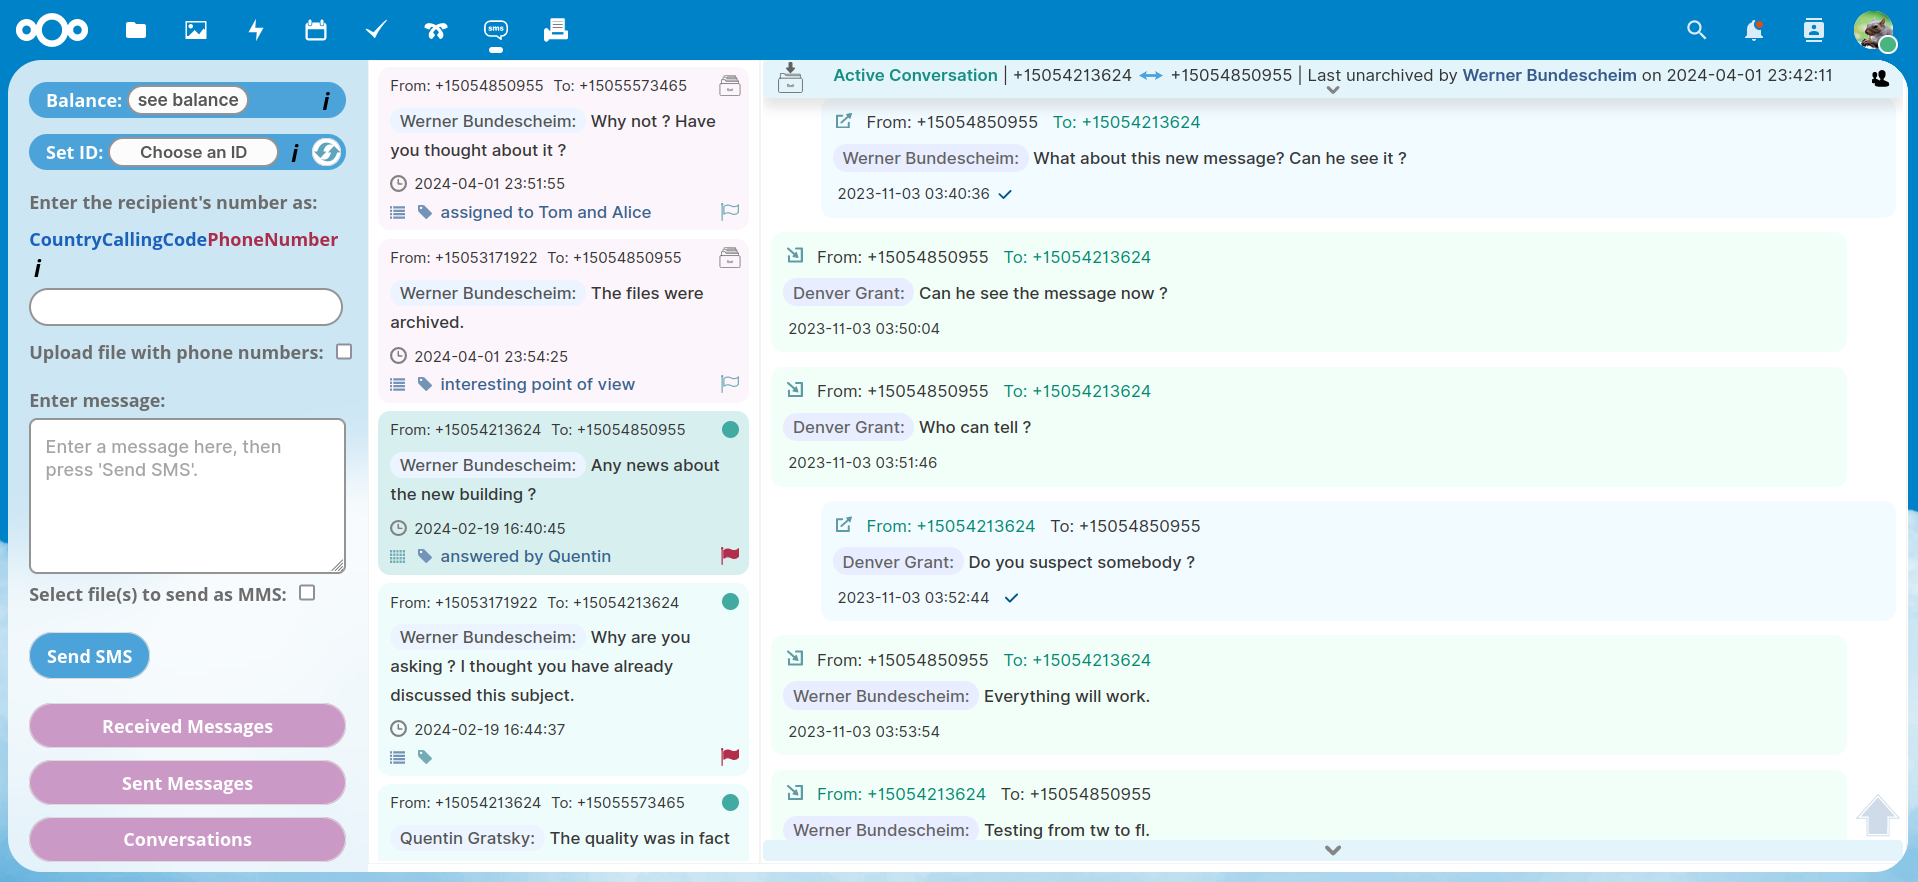Click the recipient number input field
The image size is (1918, 882).
186,307
